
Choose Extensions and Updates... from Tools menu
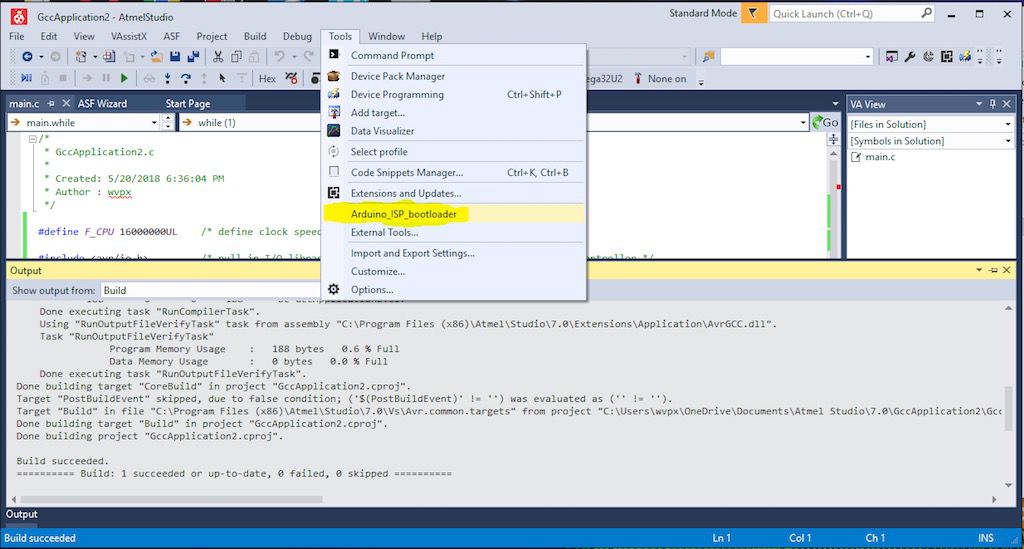pos(454,193)
